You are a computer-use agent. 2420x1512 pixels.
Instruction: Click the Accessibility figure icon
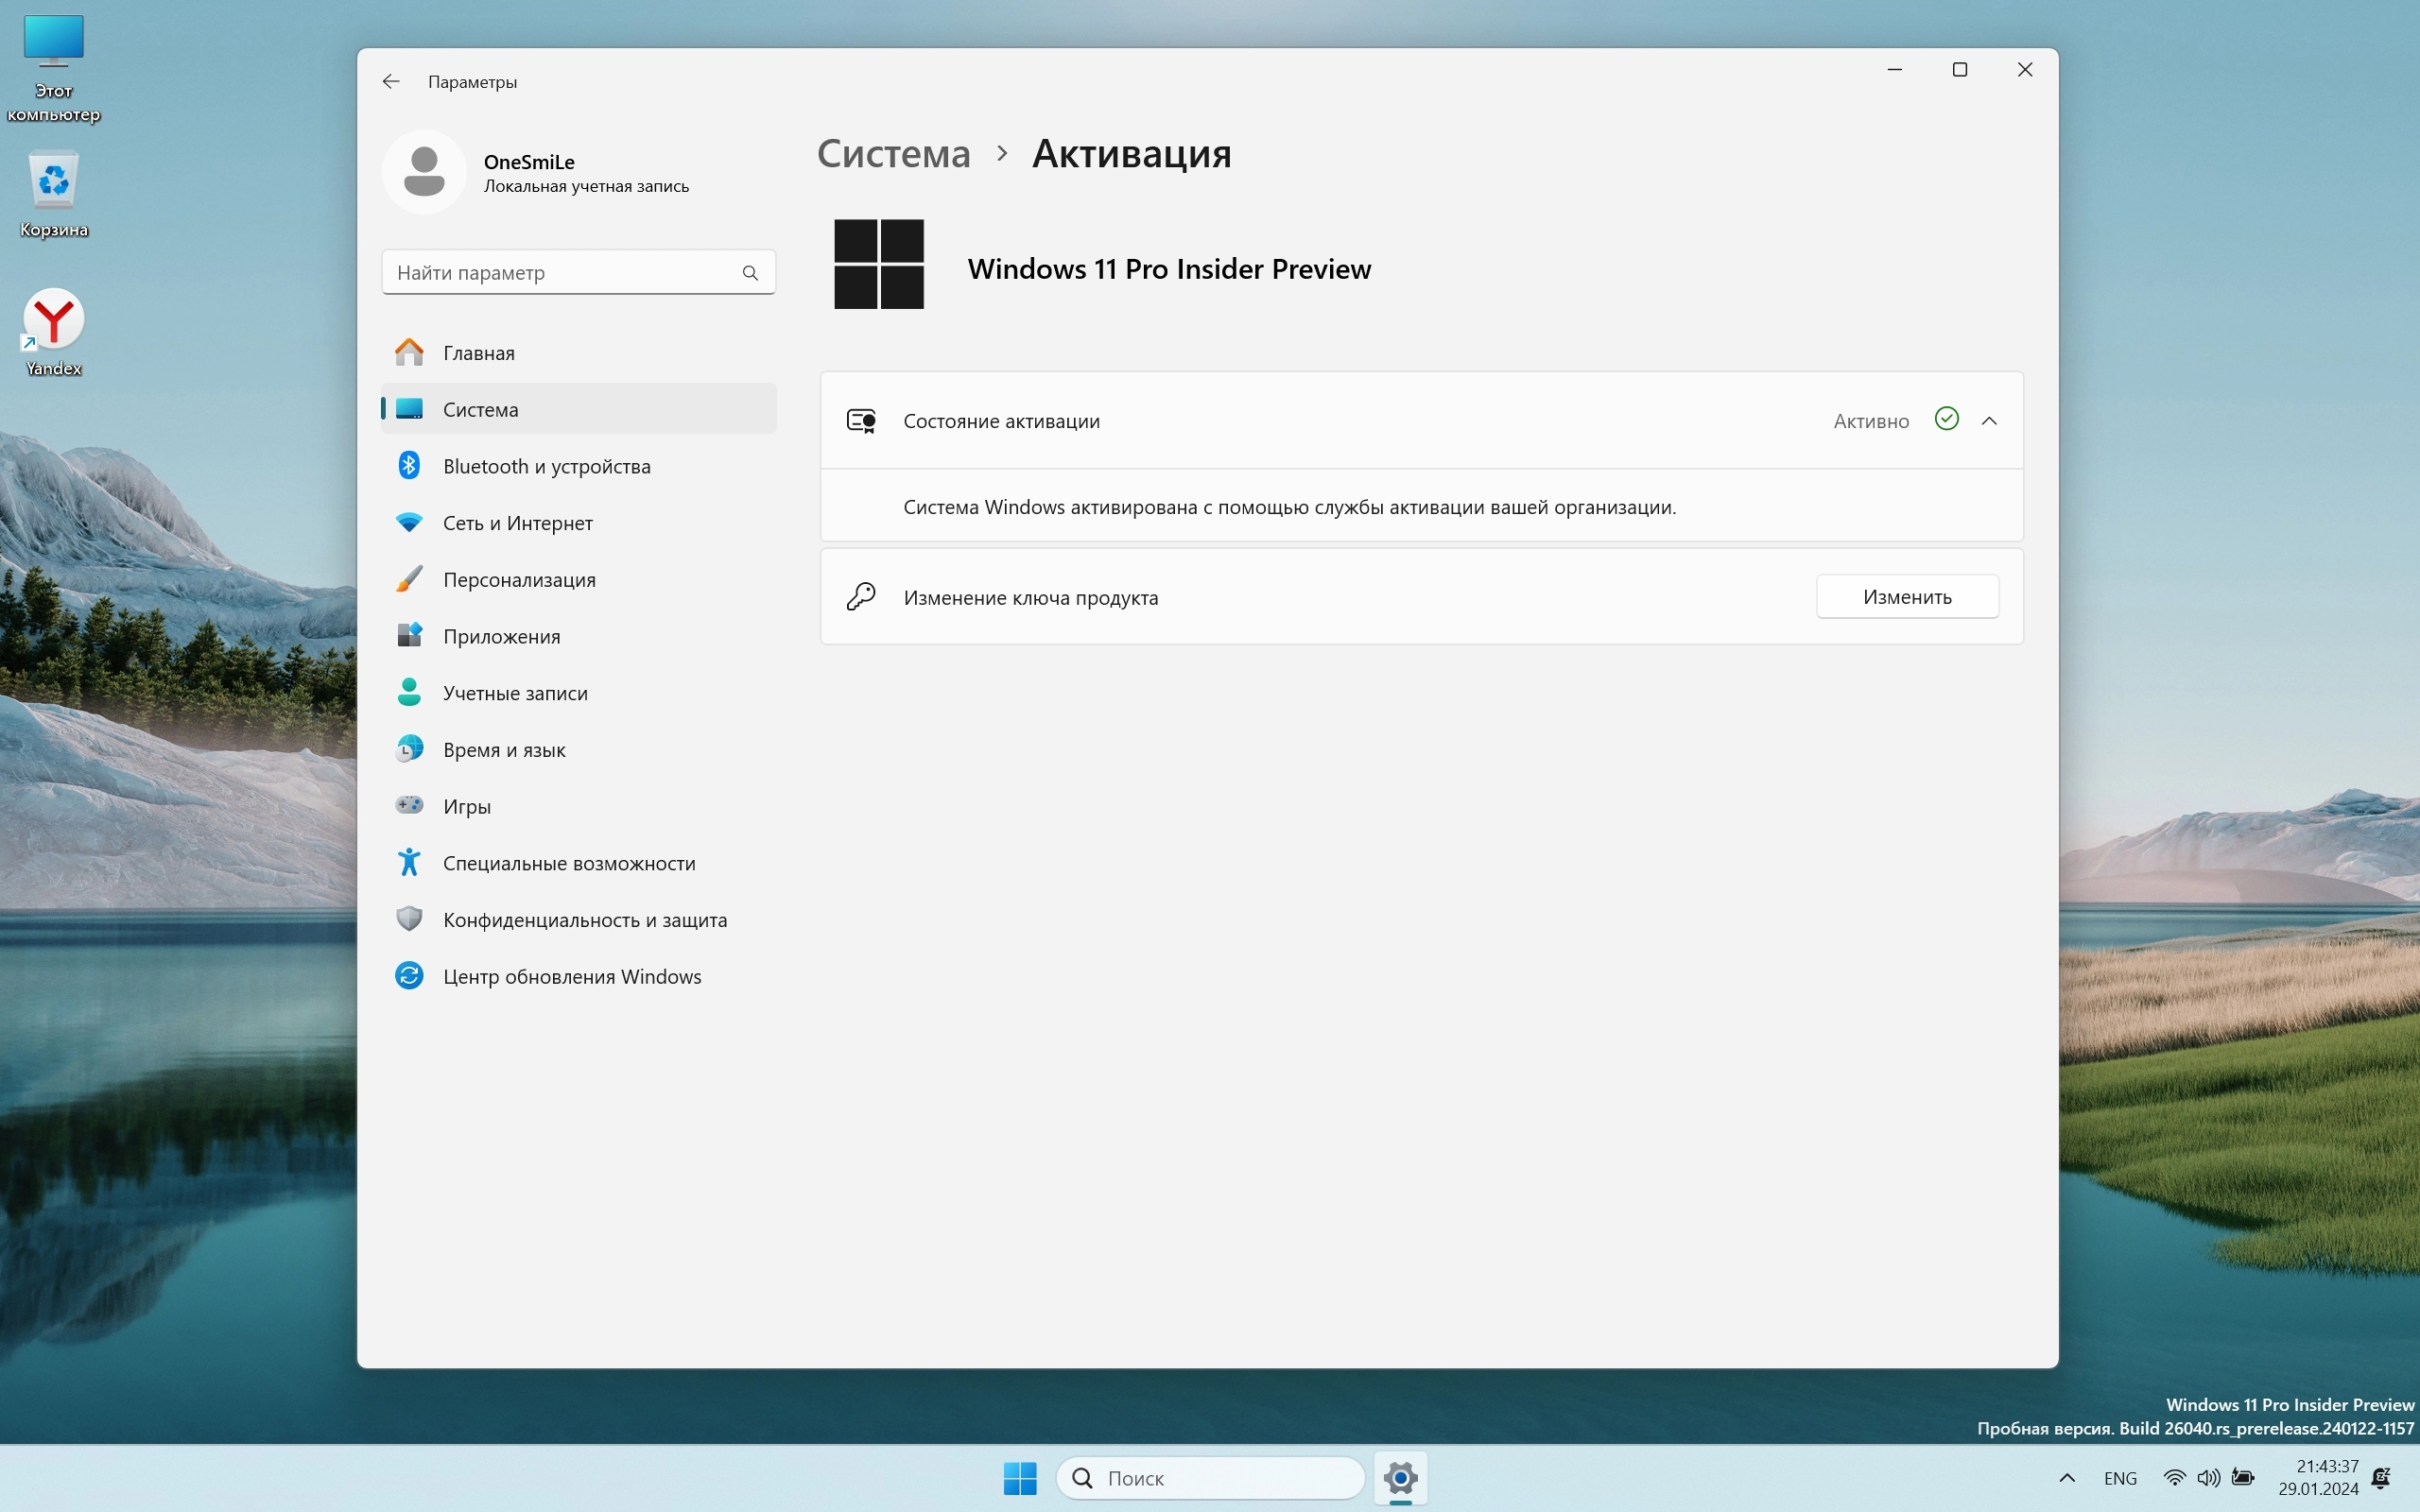click(409, 862)
